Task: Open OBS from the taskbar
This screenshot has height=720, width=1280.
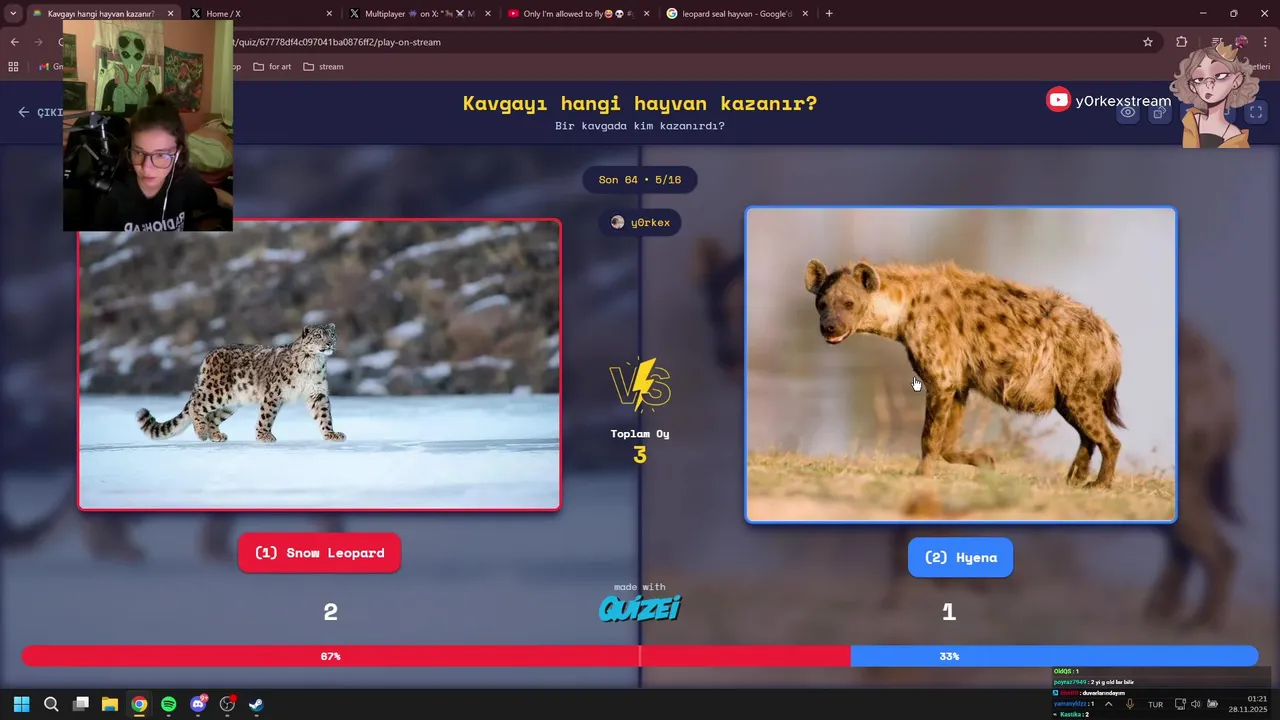Action: coord(227,704)
